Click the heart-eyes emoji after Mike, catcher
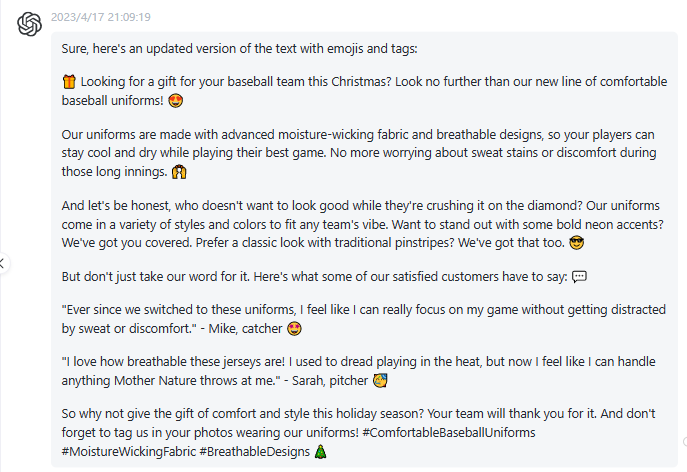The height and width of the screenshot is (472, 687). pyautogui.click(x=294, y=328)
